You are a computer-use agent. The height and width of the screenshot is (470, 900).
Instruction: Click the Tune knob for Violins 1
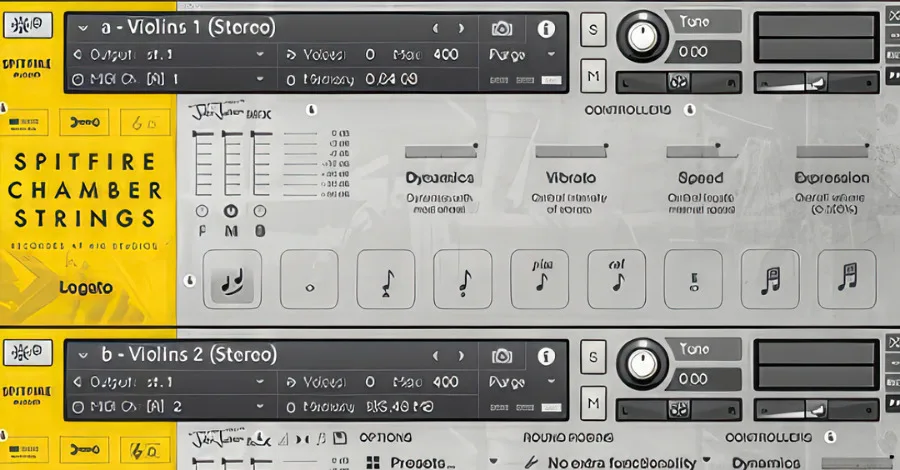[643, 37]
